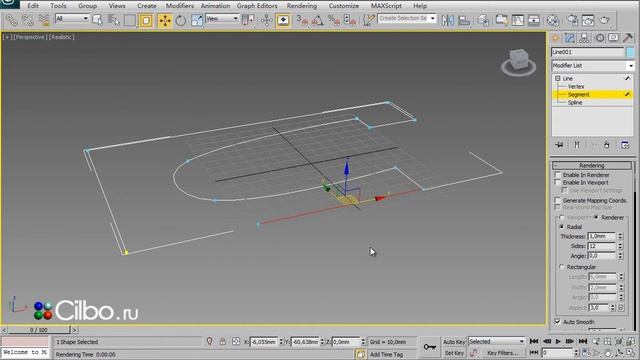Select Spline sub-object level
This screenshot has height=360, width=640.
click(575, 102)
